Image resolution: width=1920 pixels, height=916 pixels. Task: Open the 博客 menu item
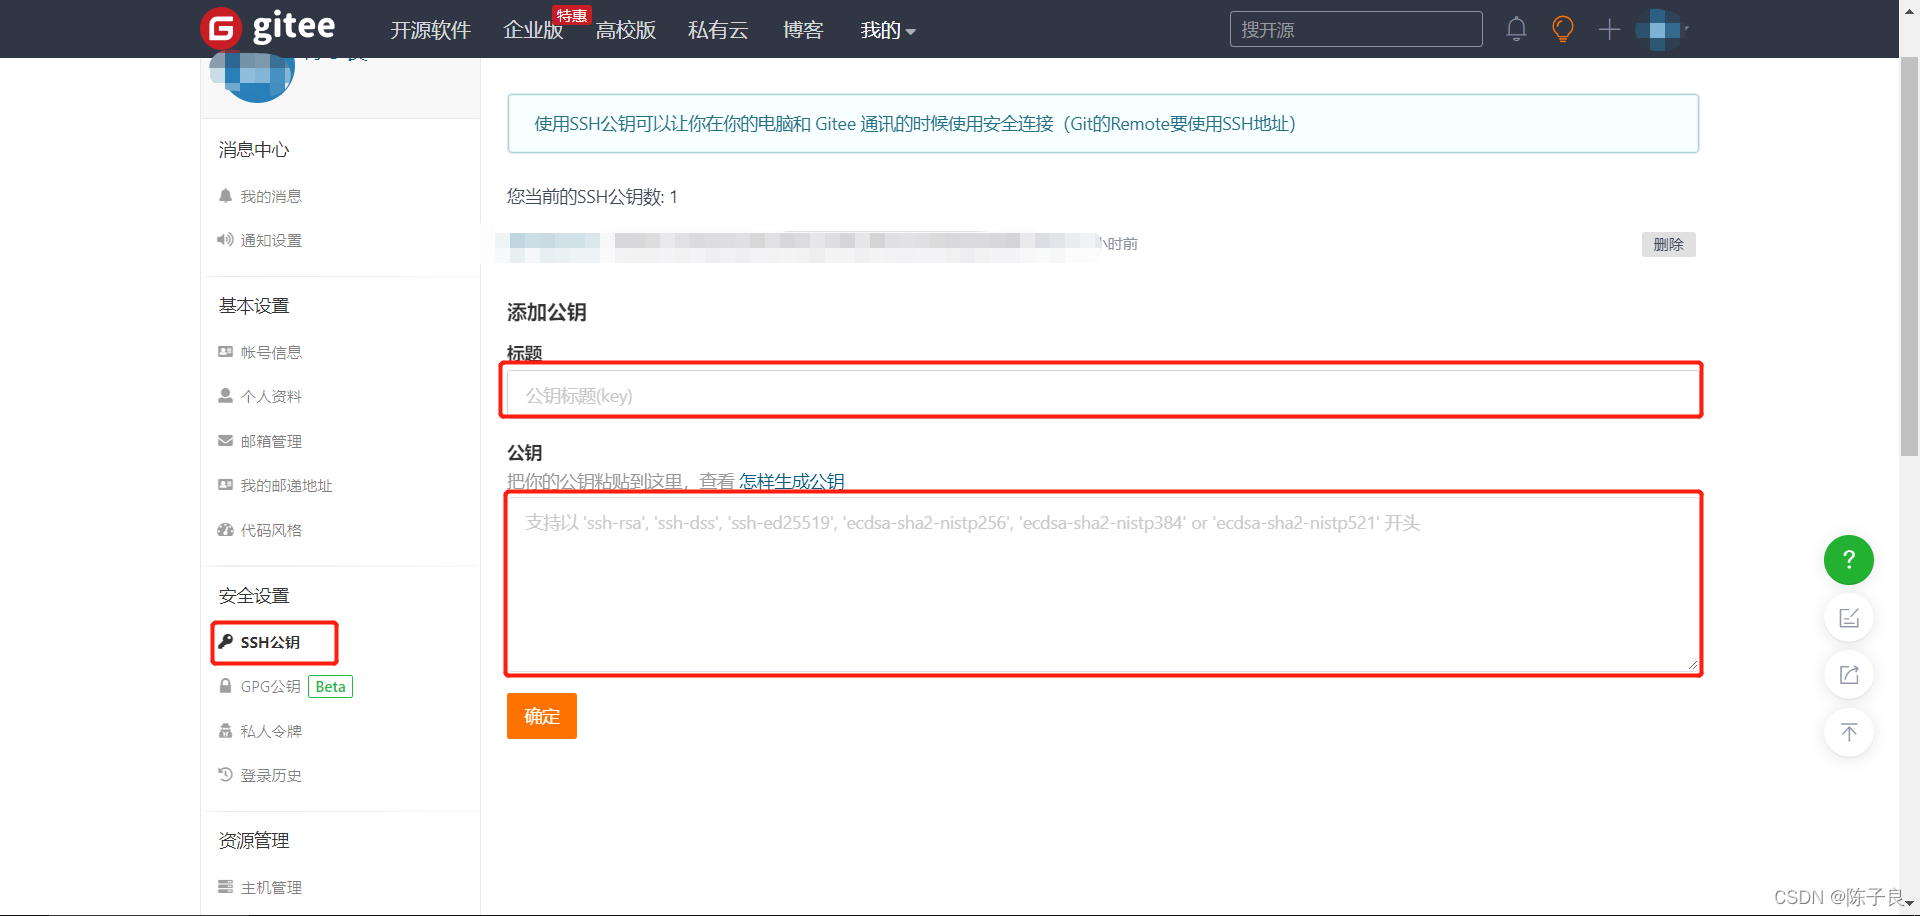pyautogui.click(x=803, y=30)
